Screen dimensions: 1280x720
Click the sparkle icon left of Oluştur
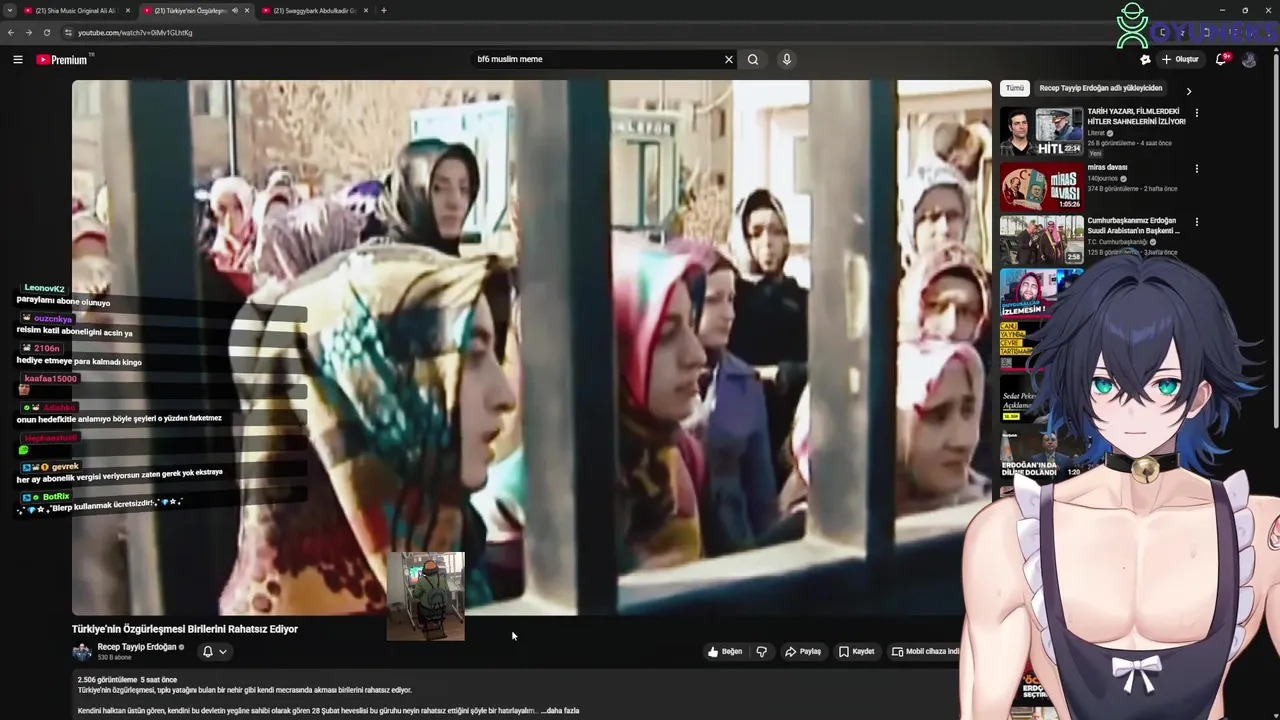pyautogui.click(x=1146, y=59)
